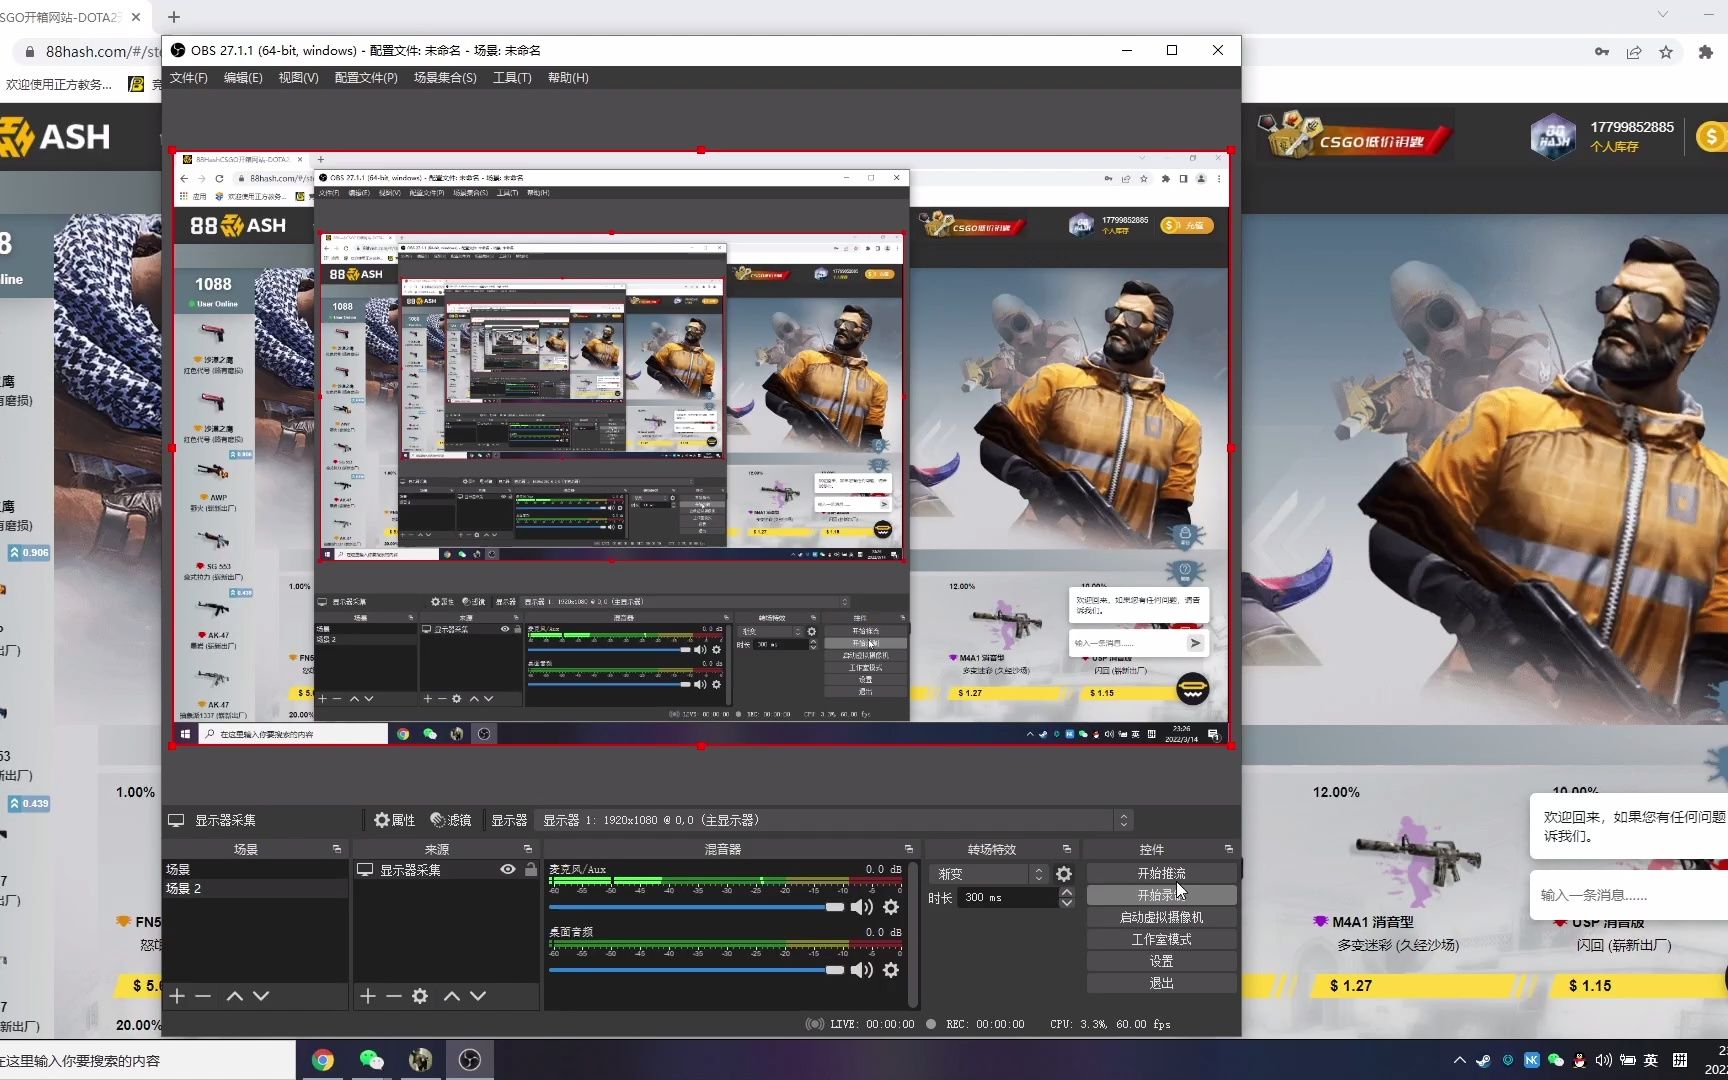Open 帮助(H) menu
Screen dimensions: 1728x1080
tap(568, 78)
